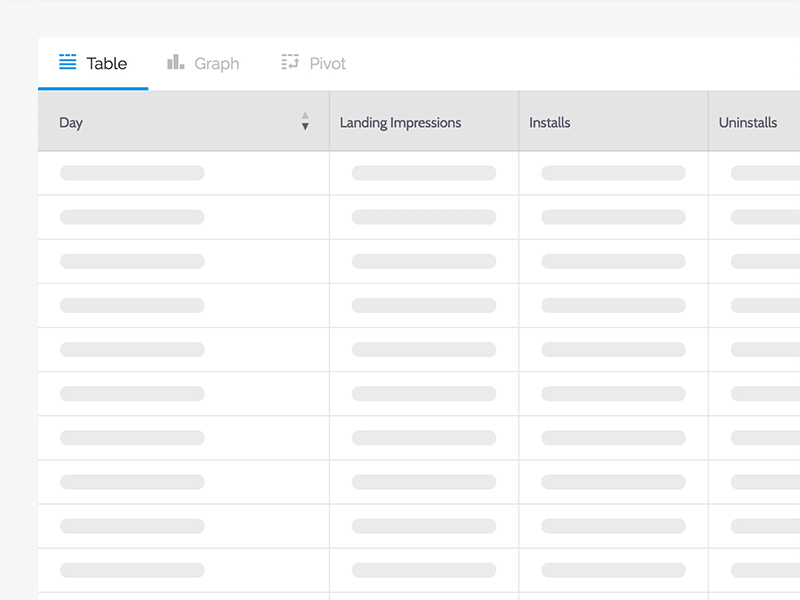Select first row's Landing Impressions placeholder

[424, 173]
